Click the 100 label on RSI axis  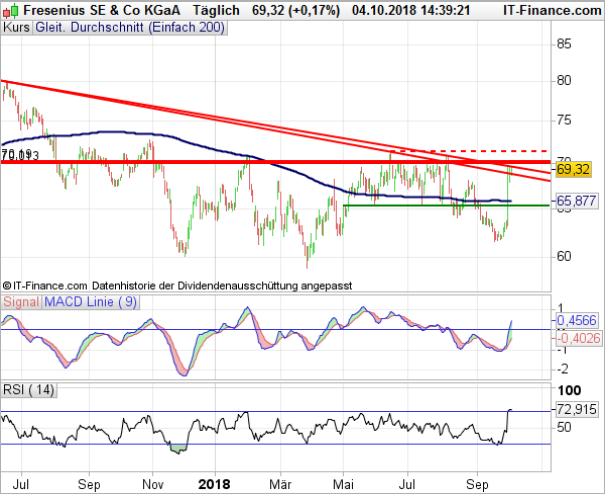pyautogui.click(x=569, y=391)
